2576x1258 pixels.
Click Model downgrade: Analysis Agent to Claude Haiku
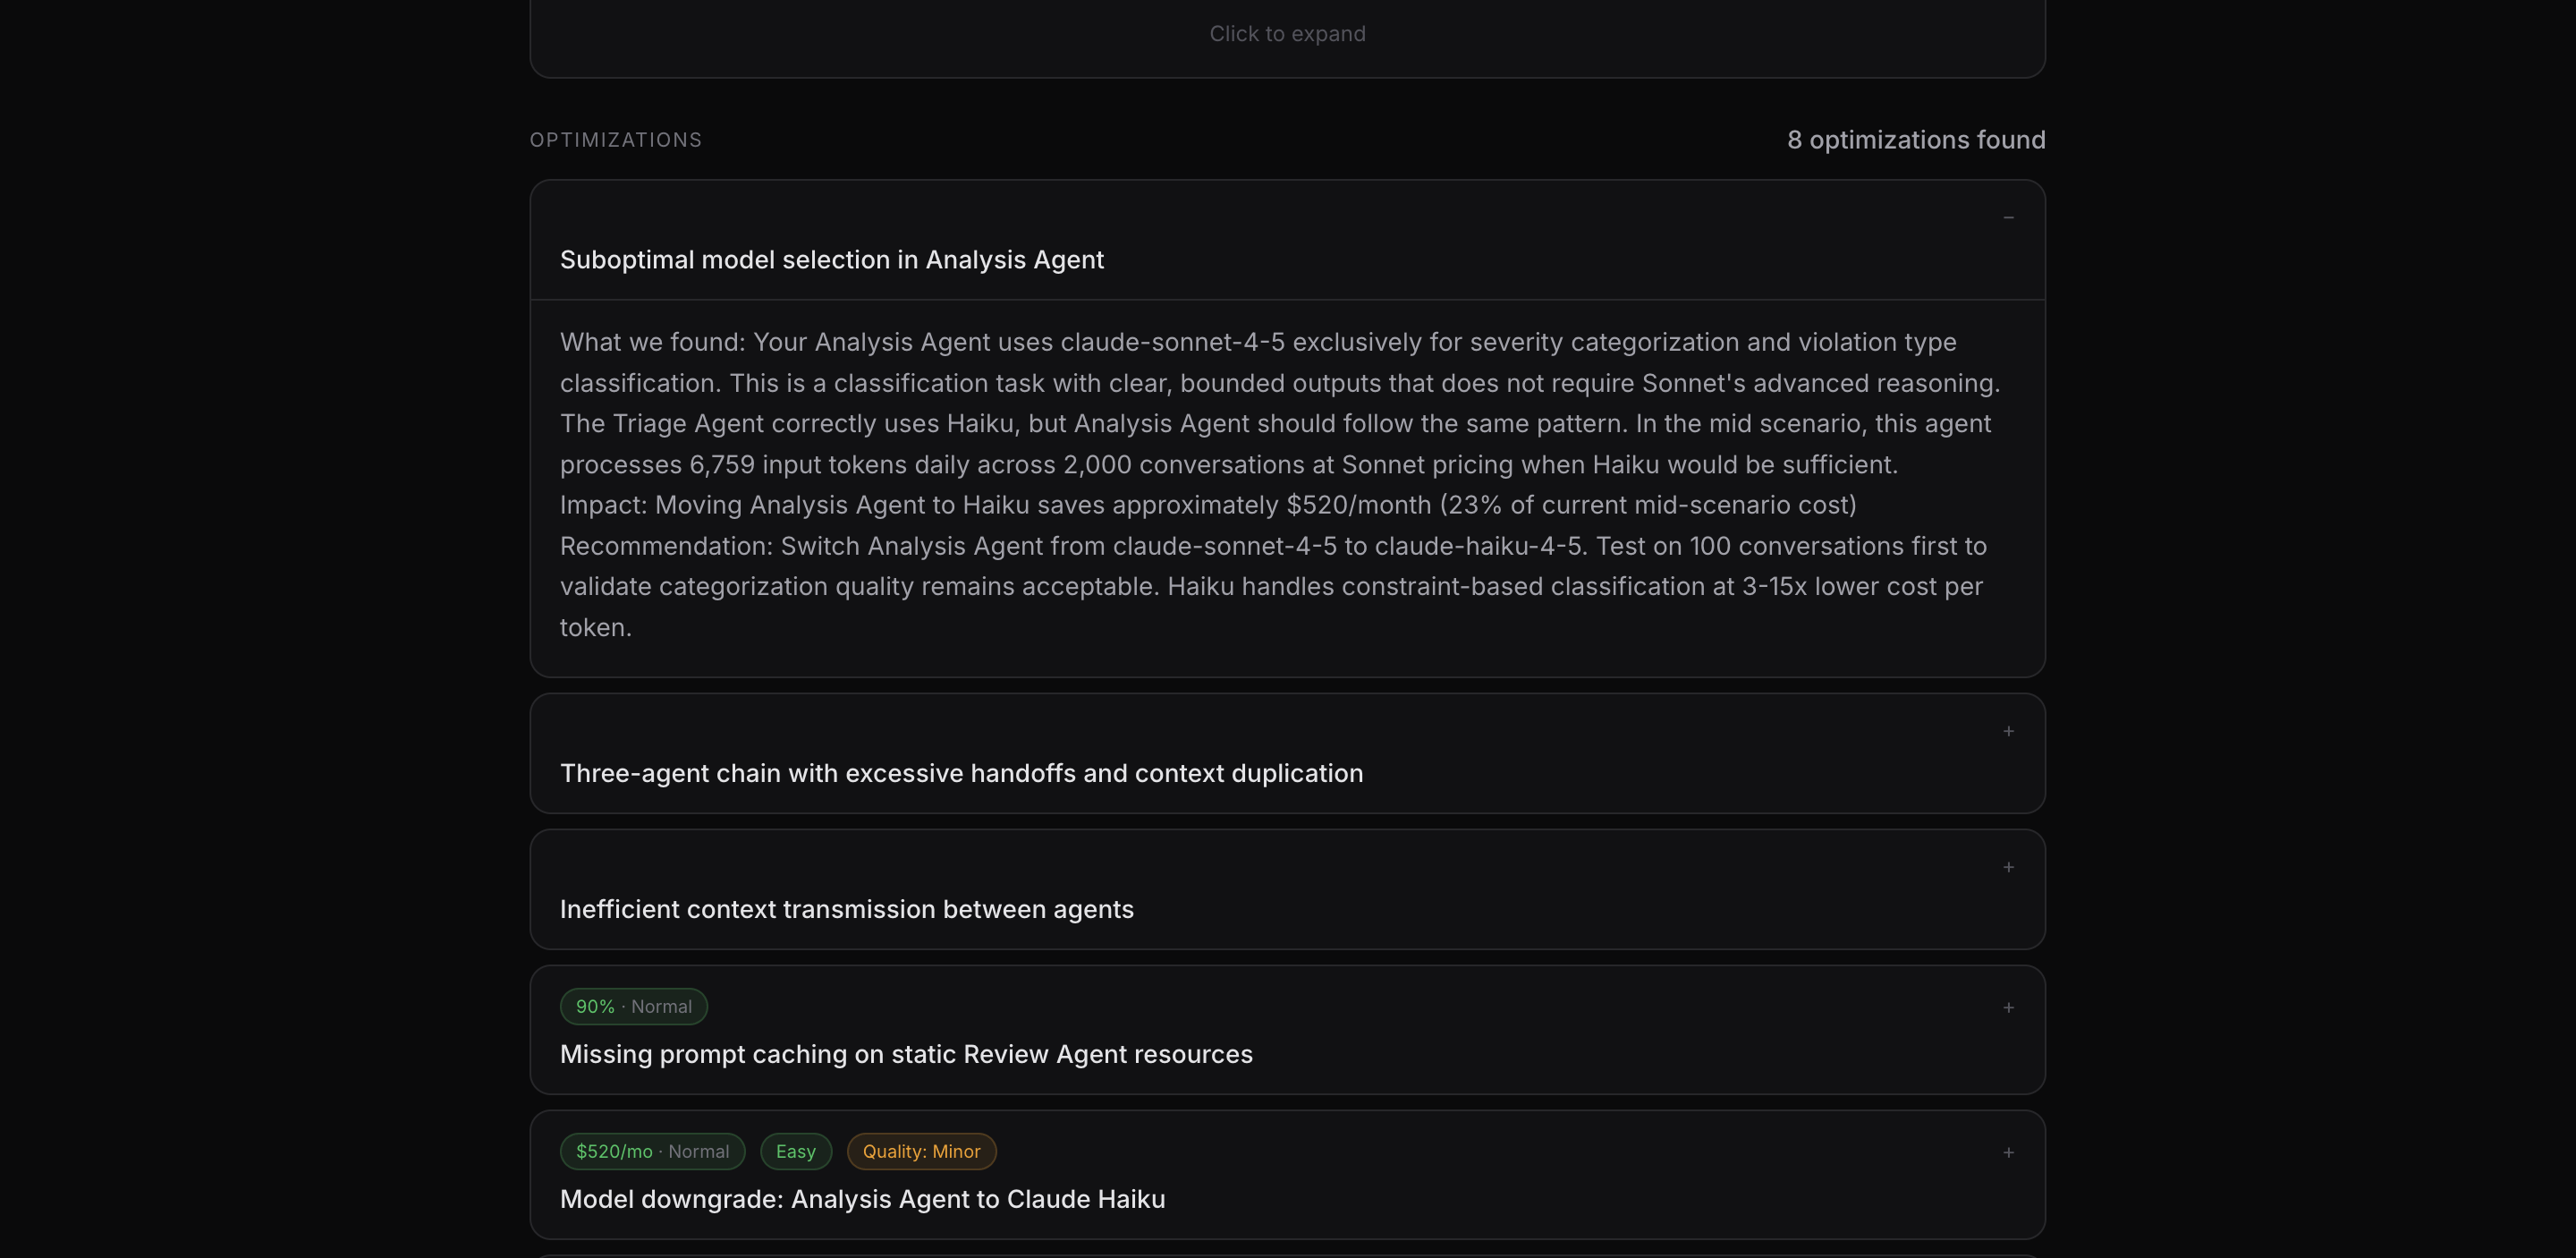(862, 1199)
